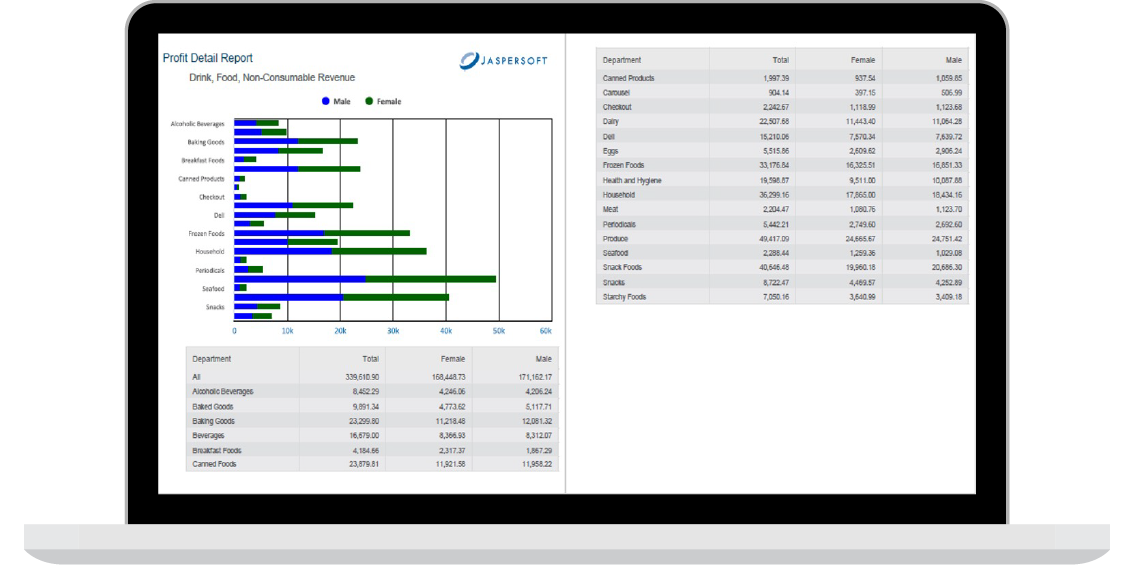Sort by Total header above 1,997.39

781,60
